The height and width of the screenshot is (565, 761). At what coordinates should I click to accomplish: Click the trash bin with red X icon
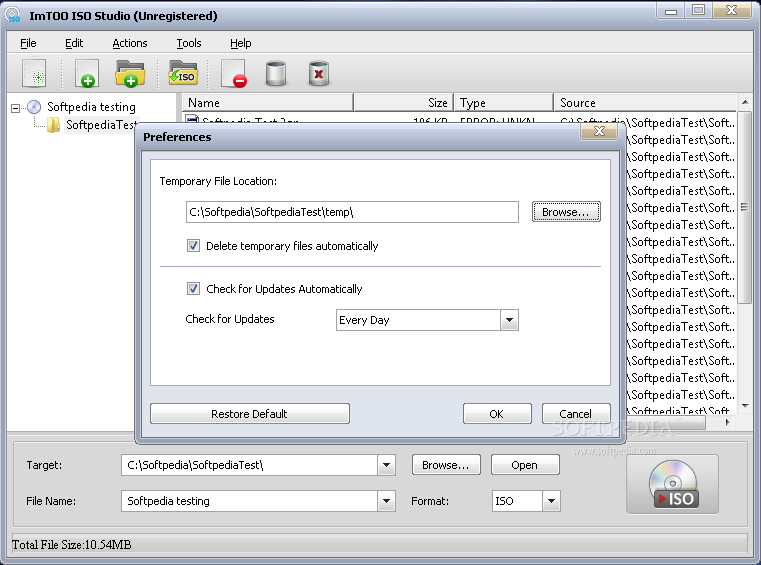coord(319,74)
